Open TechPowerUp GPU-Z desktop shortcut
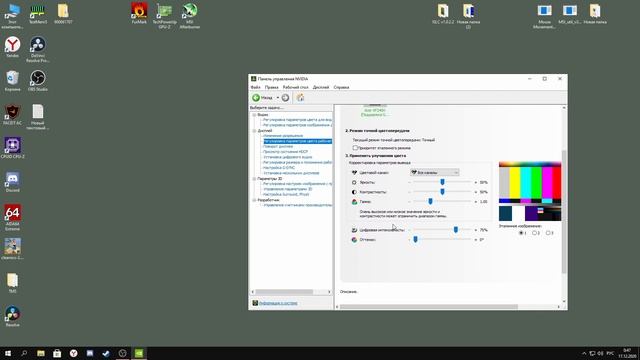Viewport: 640px width, 360px height. pos(164,16)
